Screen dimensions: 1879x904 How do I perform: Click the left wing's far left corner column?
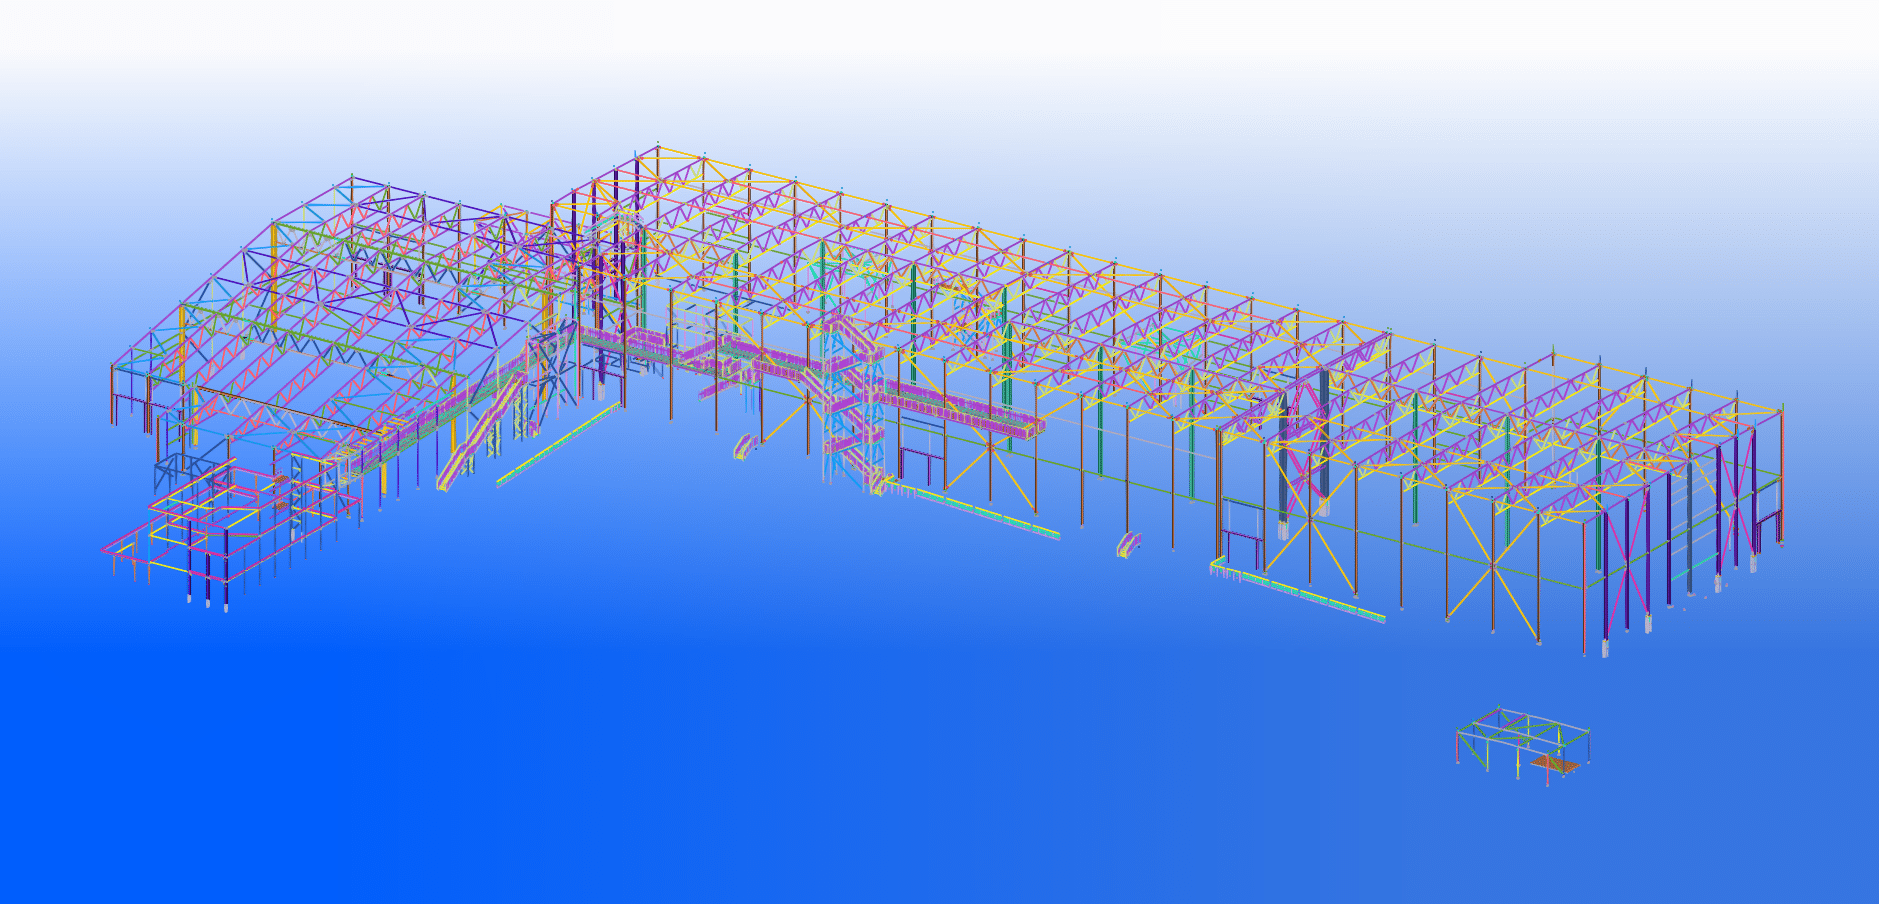[x=112, y=395]
